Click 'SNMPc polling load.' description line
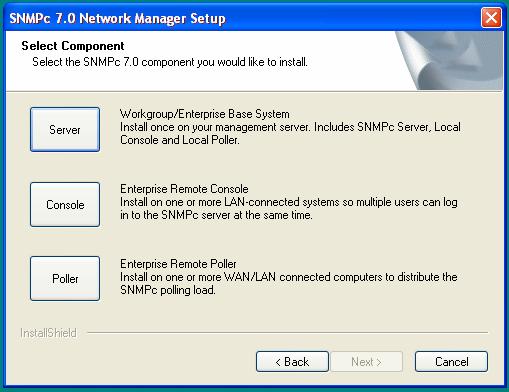Image resolution: width=509 pixels, height=392 pixels. [168, 290]
